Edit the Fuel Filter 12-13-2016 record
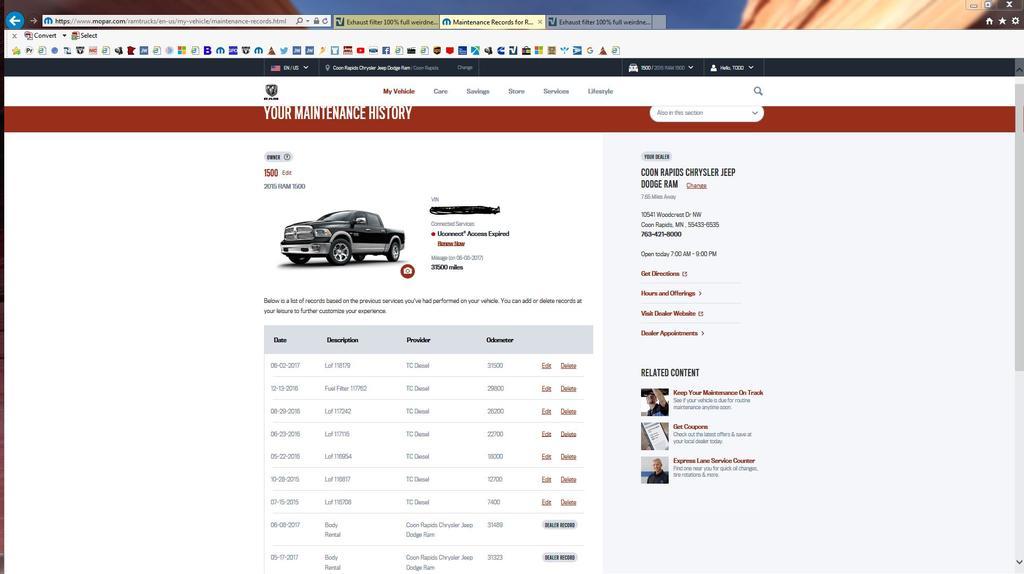Screen dimensions: 1024x574 pos(547,389)
